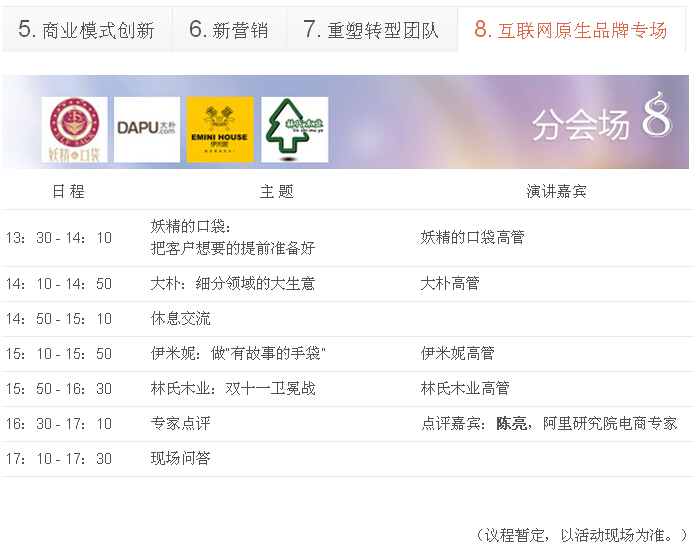This screenshot has height=549, width=694.
Task: Click the DAPU 大朴 brand logo
Action: (x=147, y=130)
